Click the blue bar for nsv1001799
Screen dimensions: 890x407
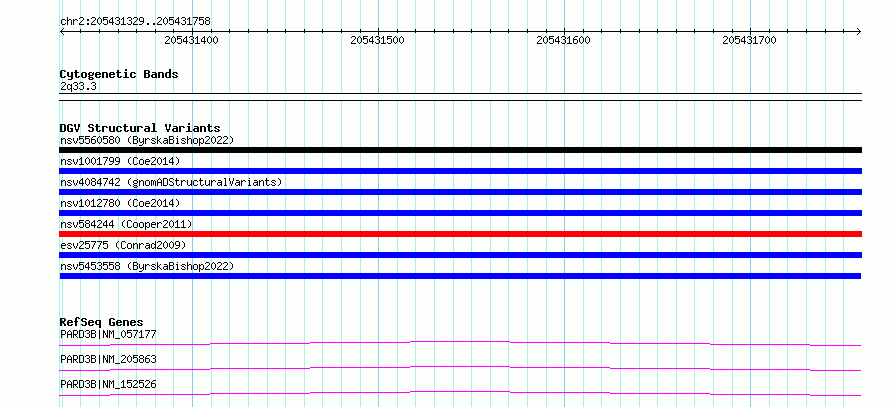coord(461,171)
